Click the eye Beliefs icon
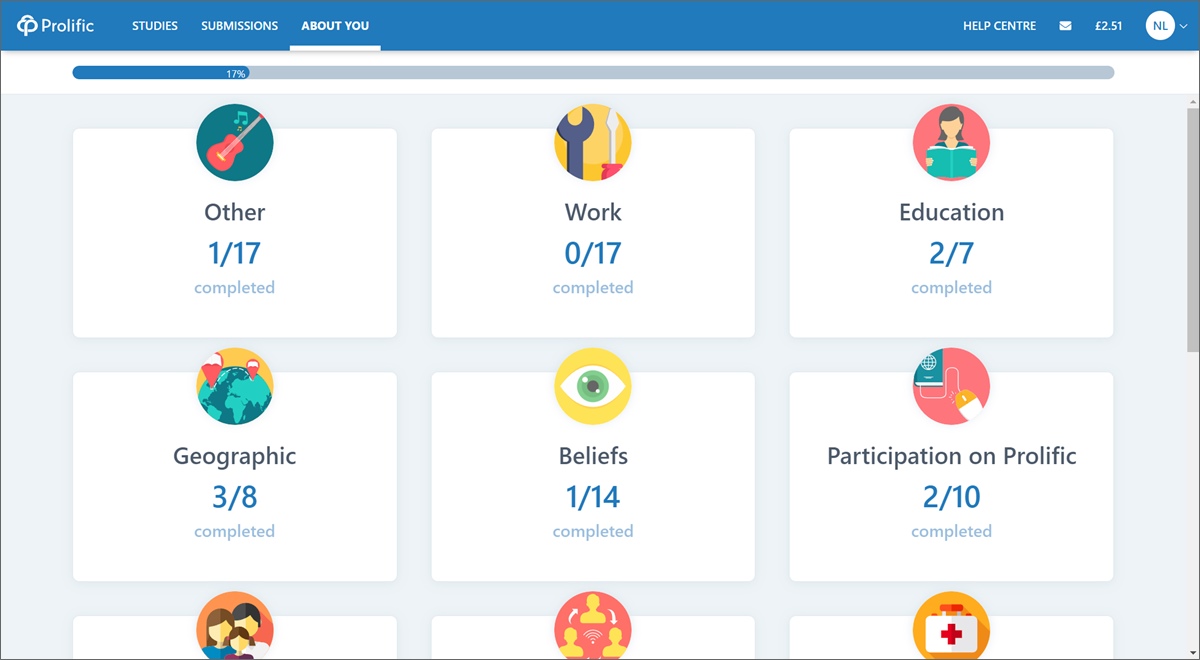1200x660 pixels. point(593,386)
